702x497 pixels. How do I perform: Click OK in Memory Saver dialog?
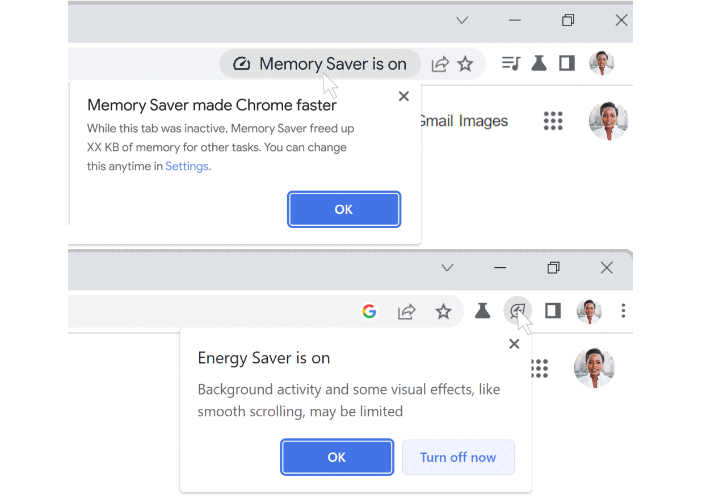tap(344, 209)
